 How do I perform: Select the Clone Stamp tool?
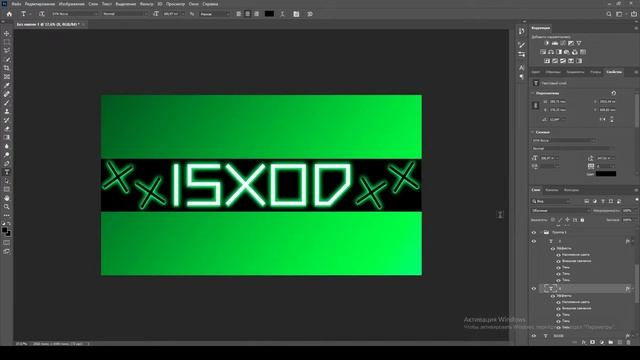[x=7, y=111]
